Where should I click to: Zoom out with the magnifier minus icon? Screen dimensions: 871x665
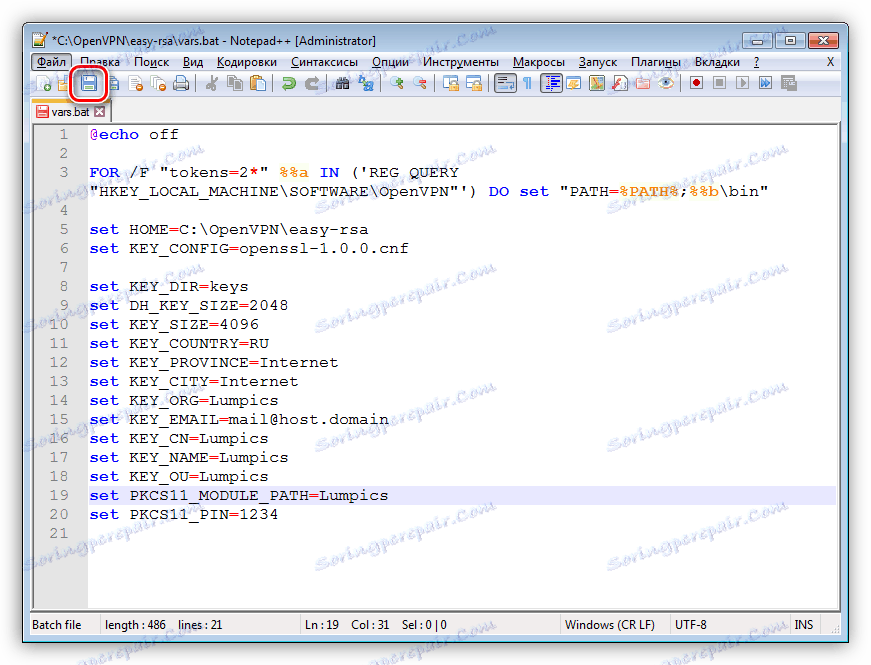coord(419,83)
